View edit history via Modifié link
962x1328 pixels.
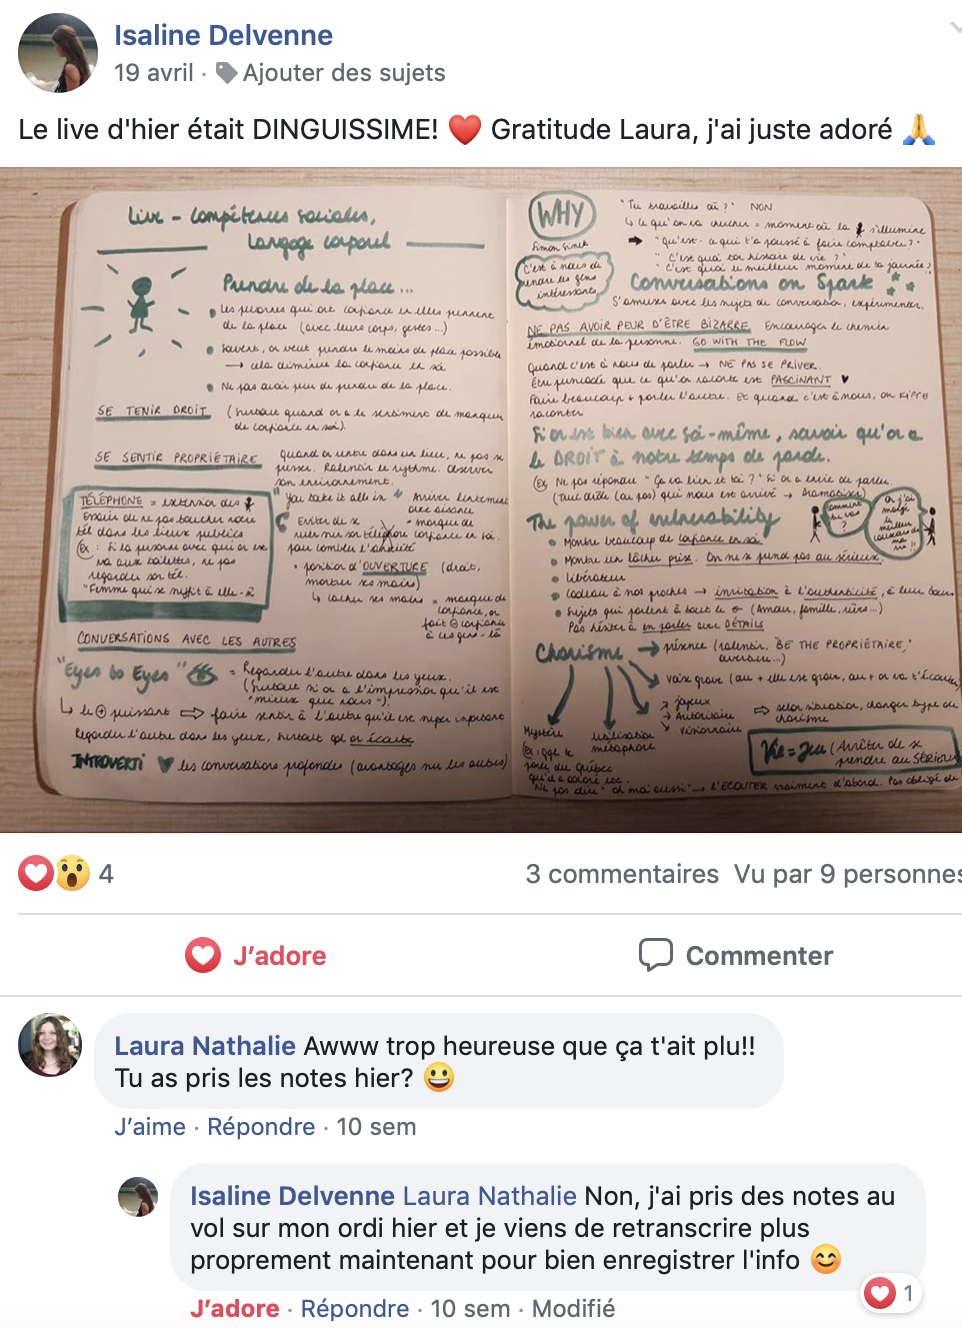[573, 1309]
